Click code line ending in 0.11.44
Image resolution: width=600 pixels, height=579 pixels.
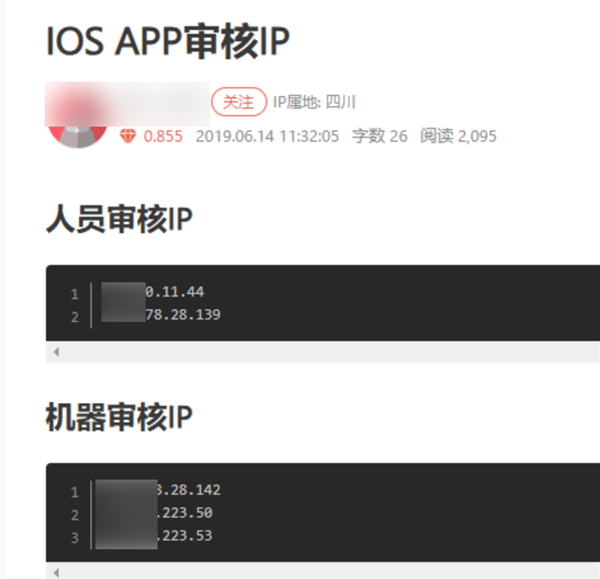153,292
